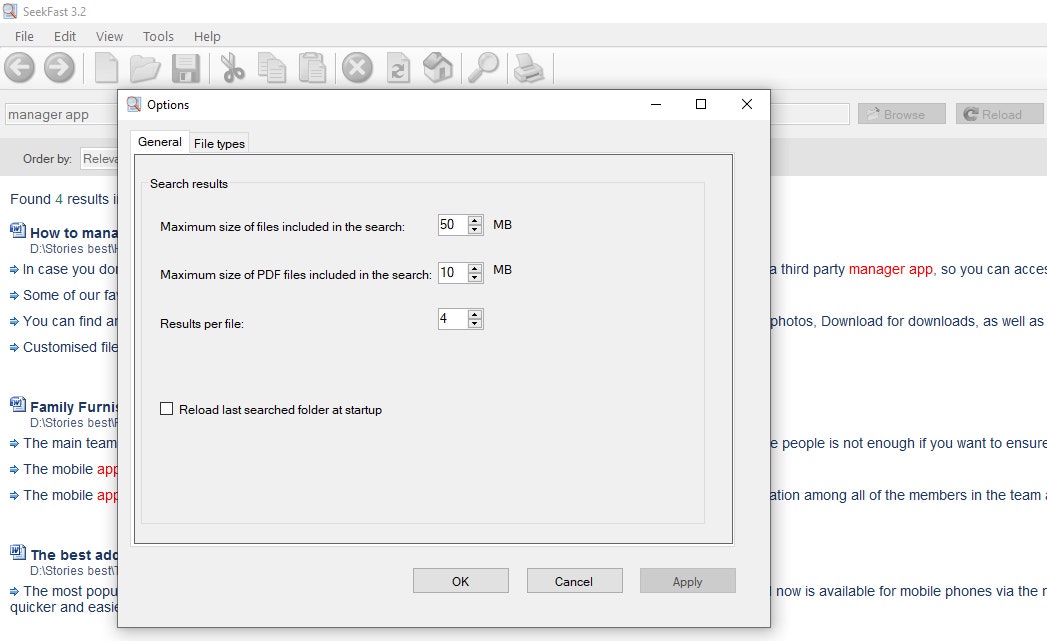Click the Save floppy disk icon
The width and height of the screenshot is (1047, 641).
186,67
